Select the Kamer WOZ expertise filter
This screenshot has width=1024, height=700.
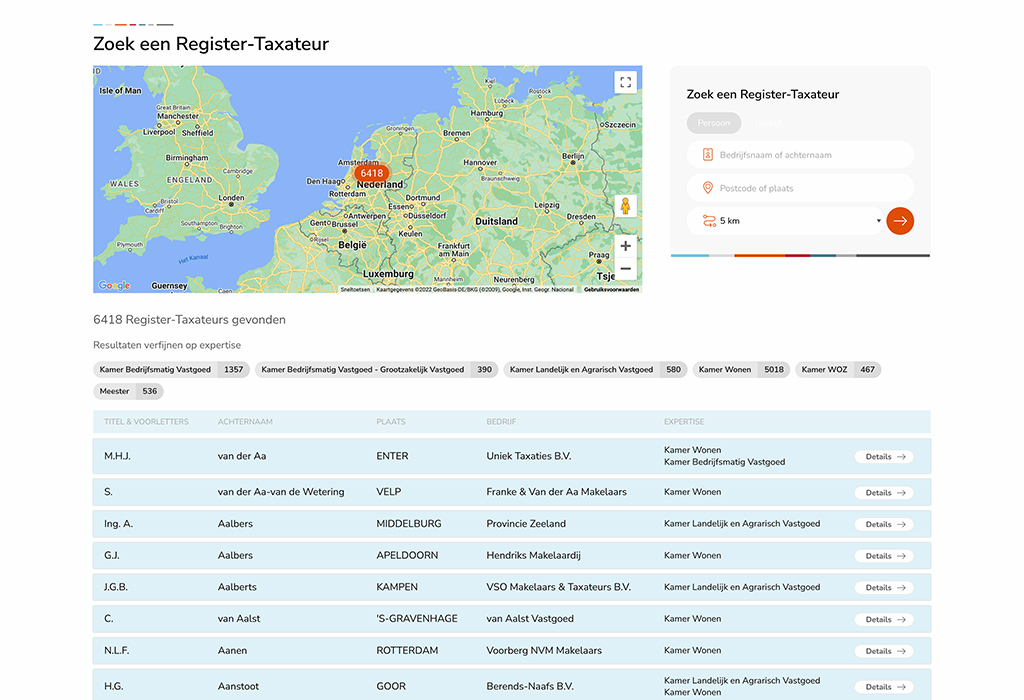click(x=838, y=370)
